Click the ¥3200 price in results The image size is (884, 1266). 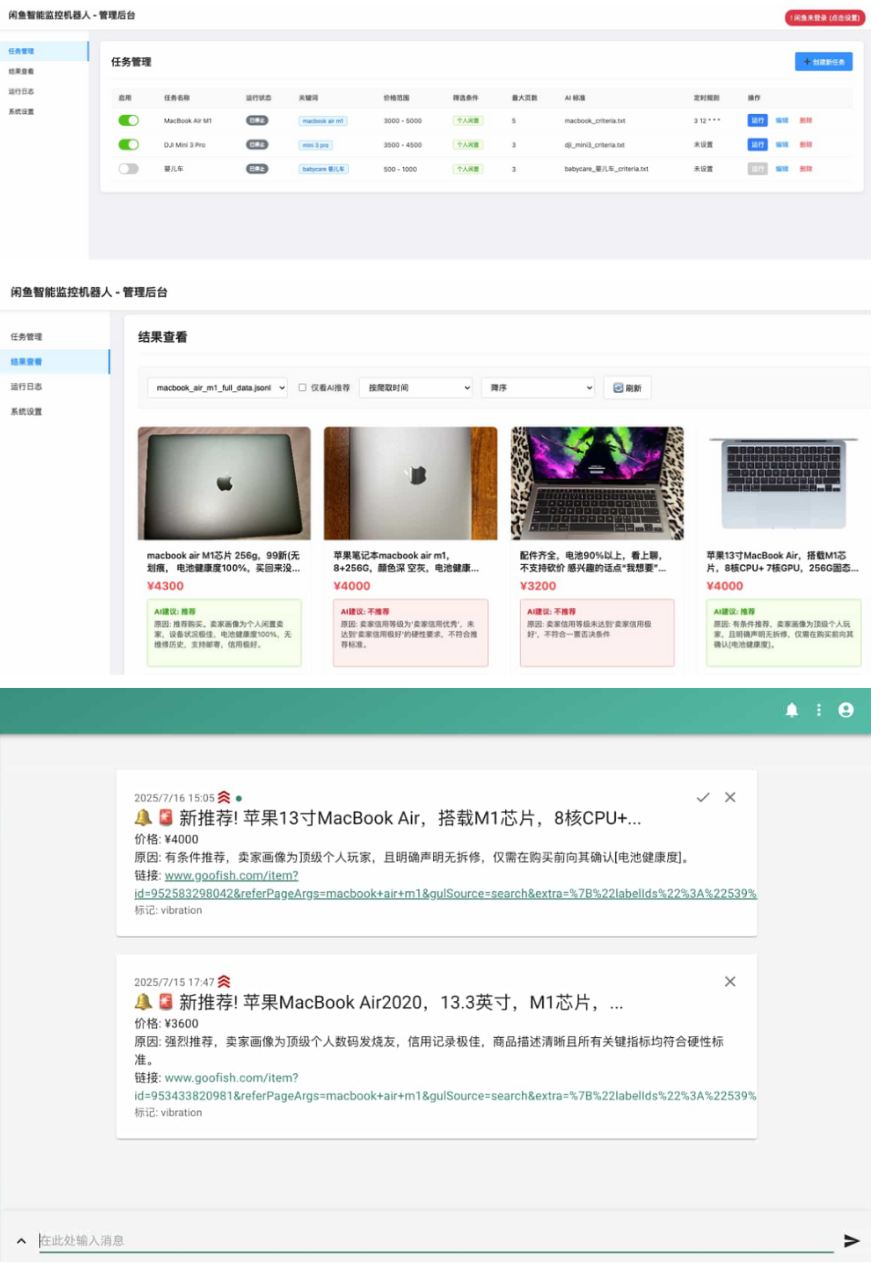538,586
